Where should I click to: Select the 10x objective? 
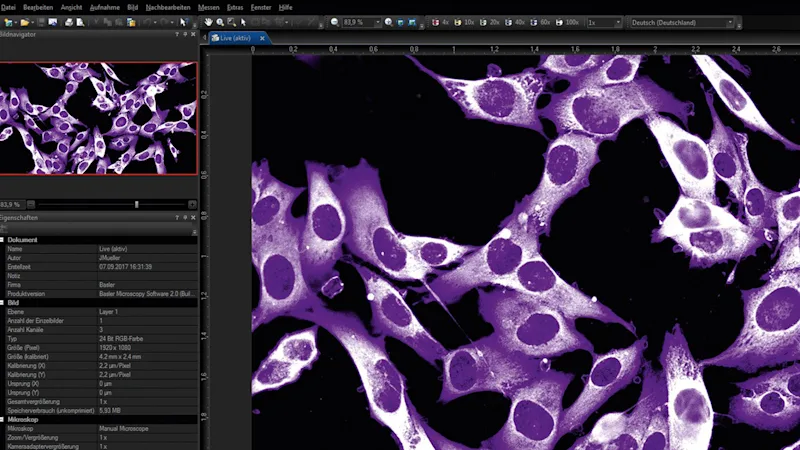[464, 22]
